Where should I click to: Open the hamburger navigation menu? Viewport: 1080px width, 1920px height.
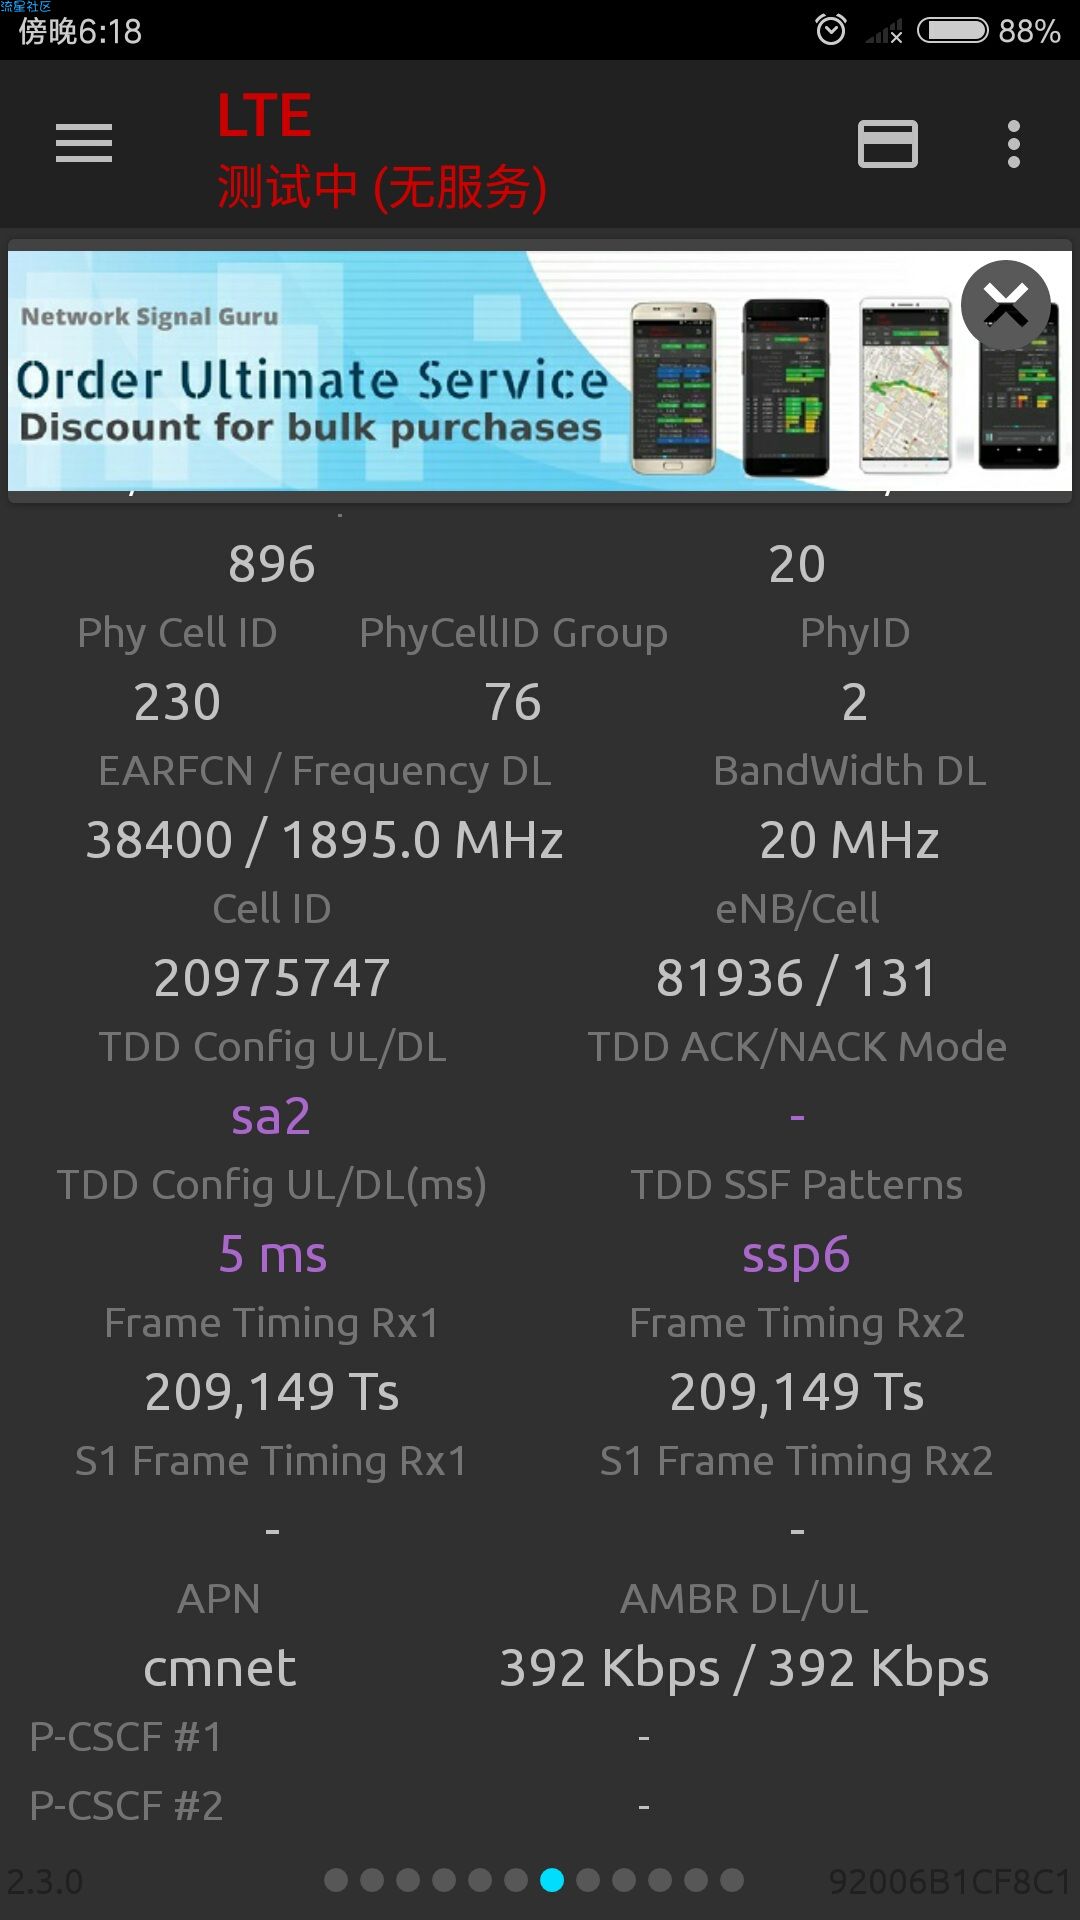84,143
